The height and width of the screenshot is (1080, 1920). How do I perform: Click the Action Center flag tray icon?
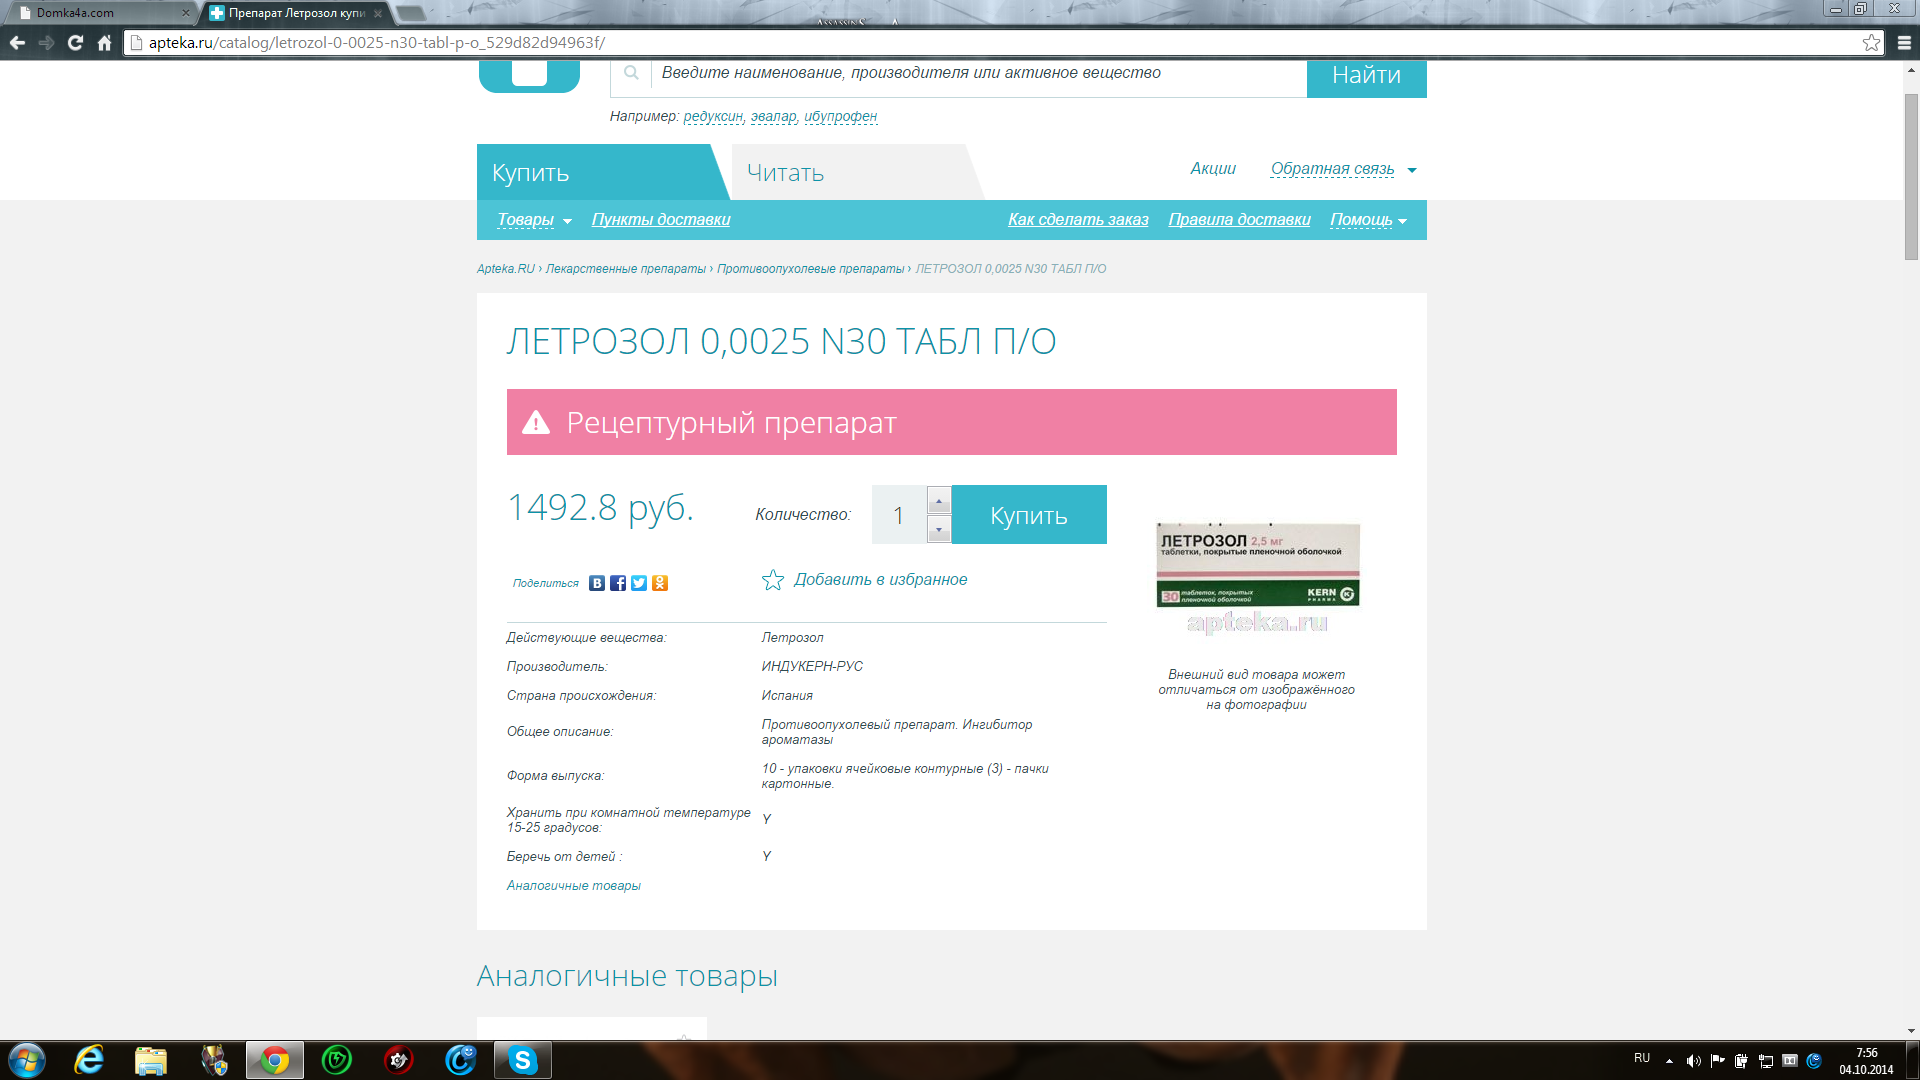(x=1717, y=1061)
